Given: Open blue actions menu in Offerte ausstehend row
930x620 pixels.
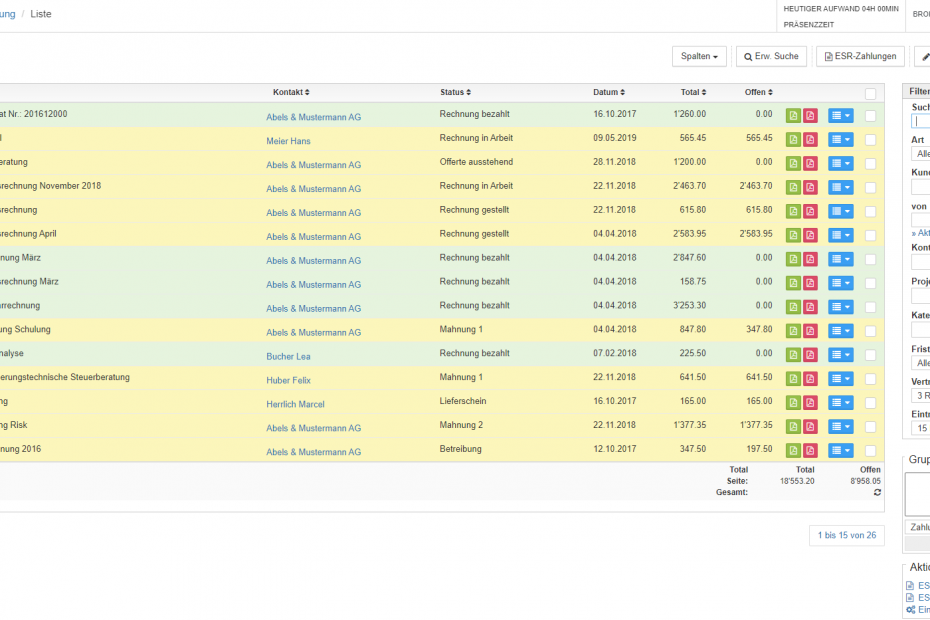Looking at the screenshot, I should point(840,163).
